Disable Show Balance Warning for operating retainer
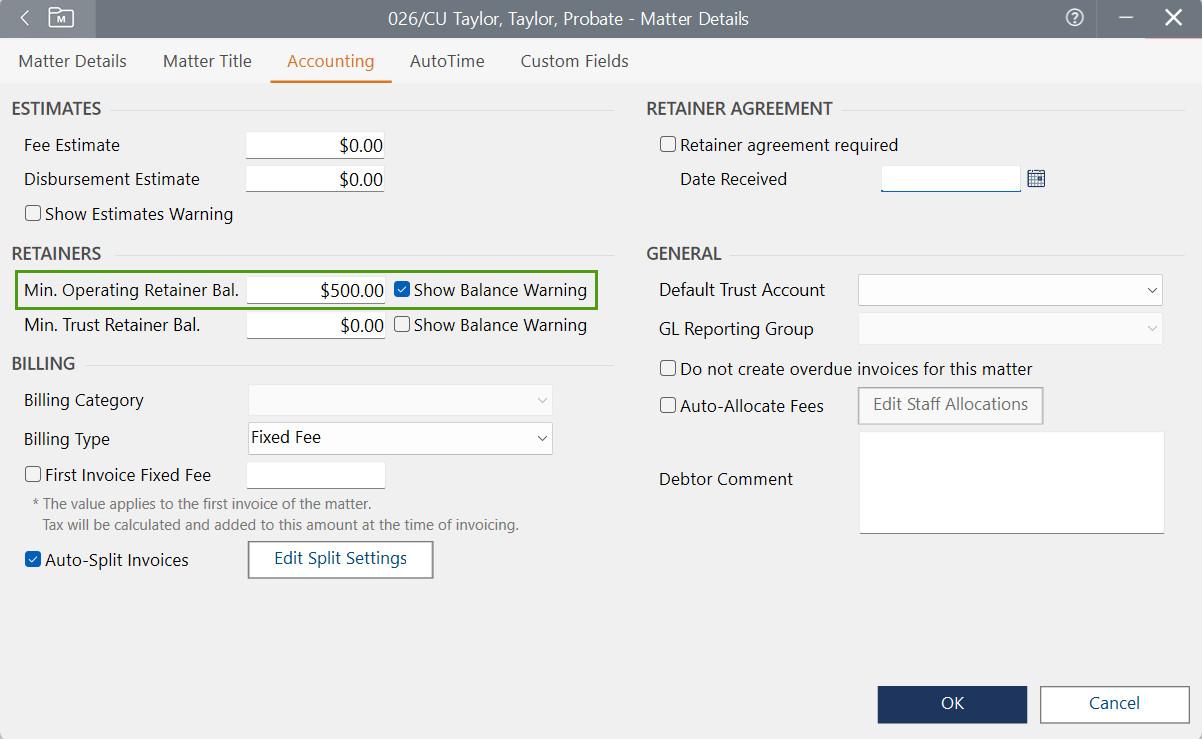Screen dimensions: 1202x739 (x=401, y=289)
